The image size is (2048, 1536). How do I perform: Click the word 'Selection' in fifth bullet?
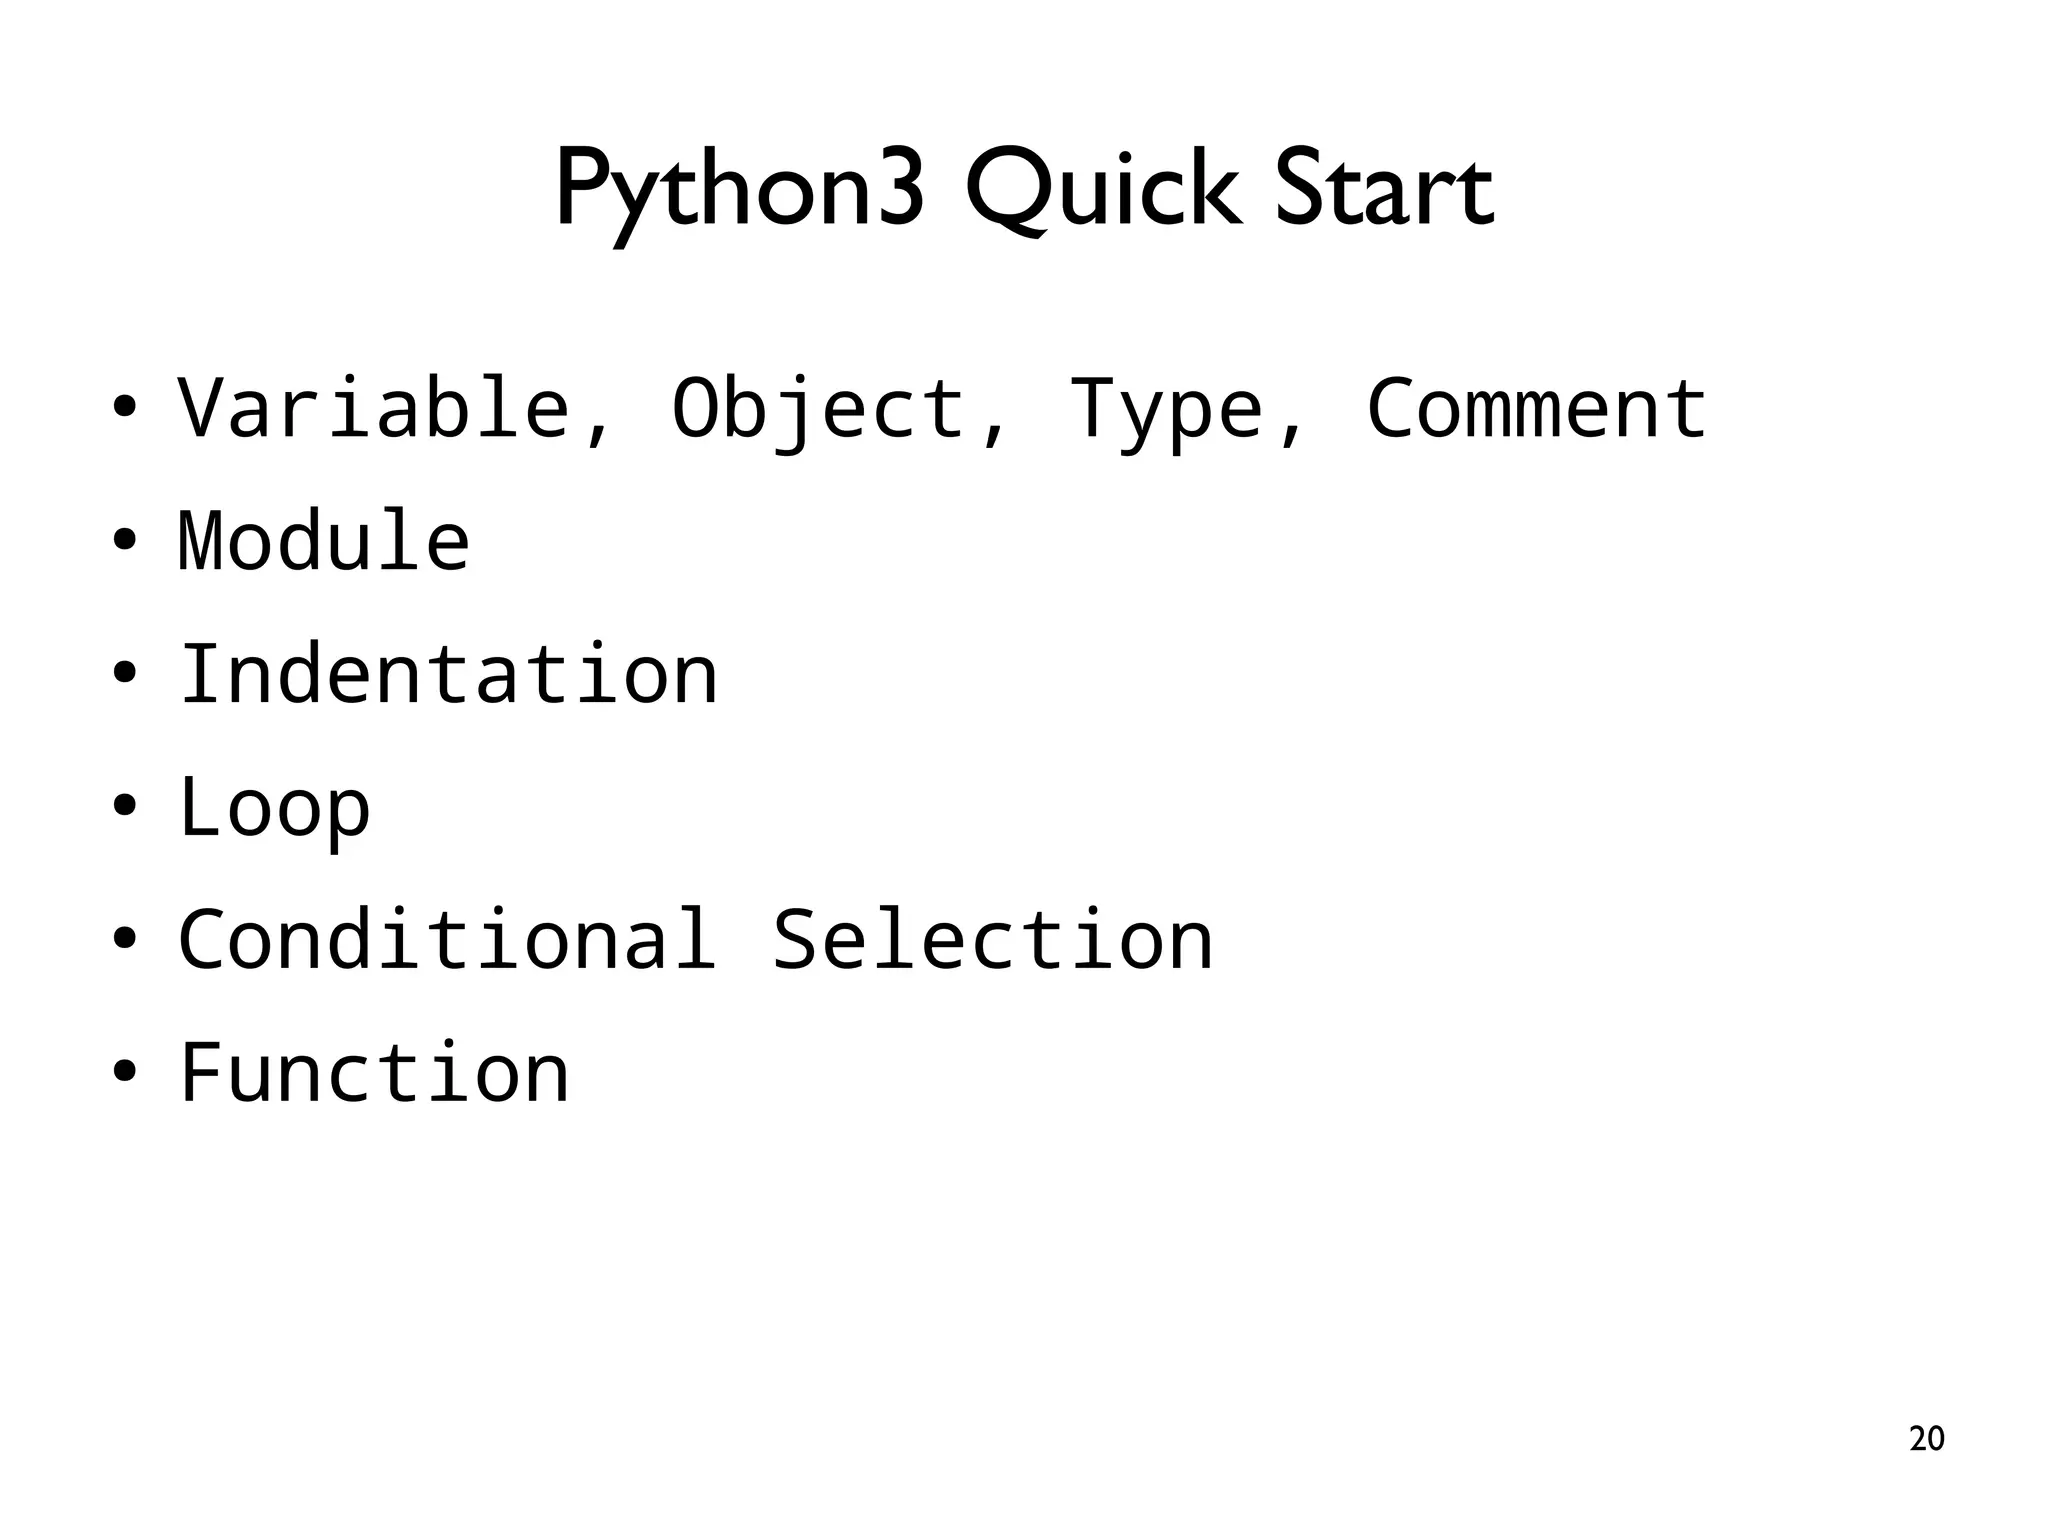click(x=993, y=939)
